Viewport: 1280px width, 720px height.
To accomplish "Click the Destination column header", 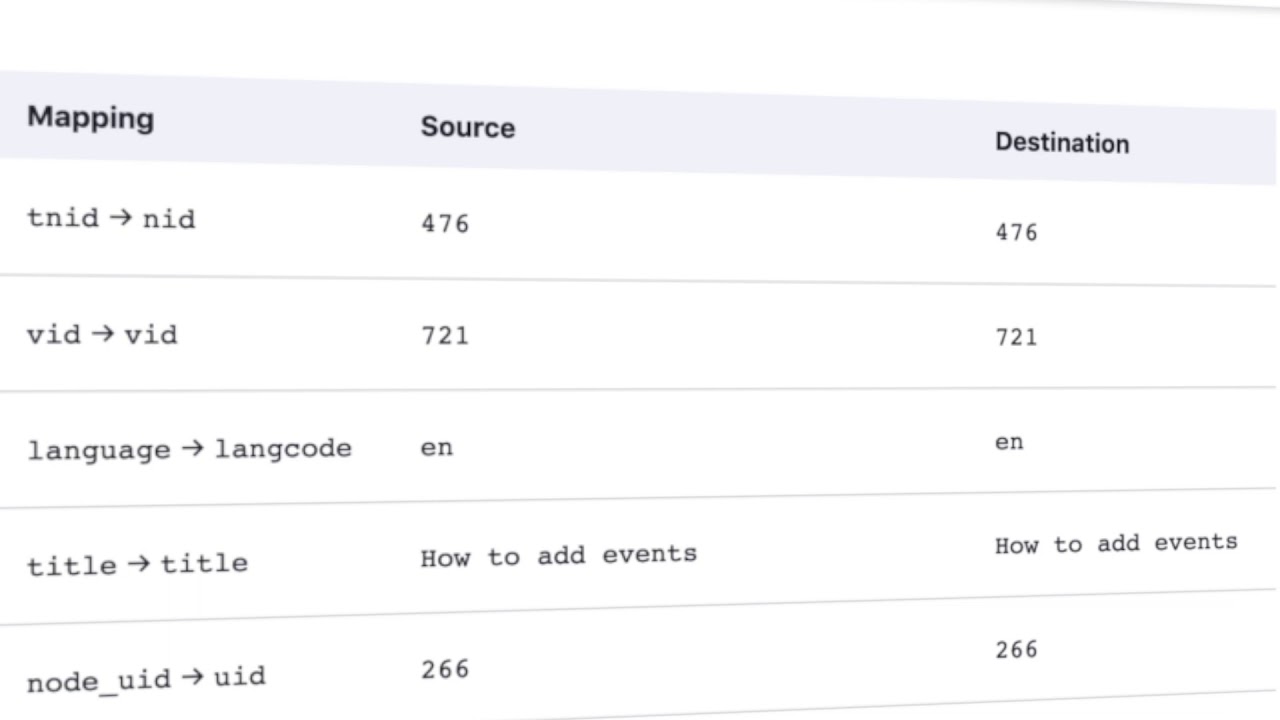I will tap(1061, 143).
